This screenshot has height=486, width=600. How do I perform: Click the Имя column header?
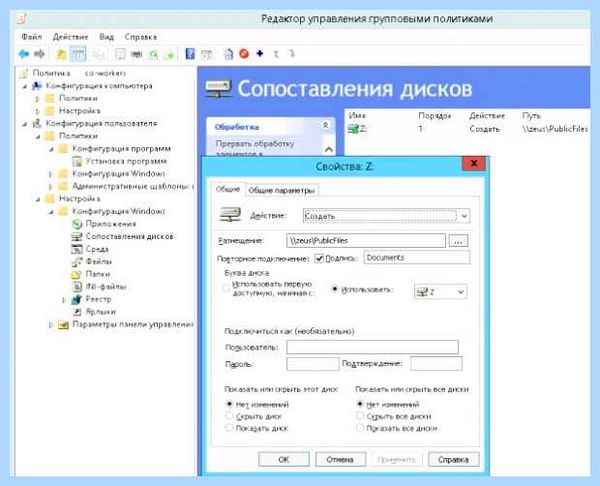pyautogui.click(x=357, y=116)
